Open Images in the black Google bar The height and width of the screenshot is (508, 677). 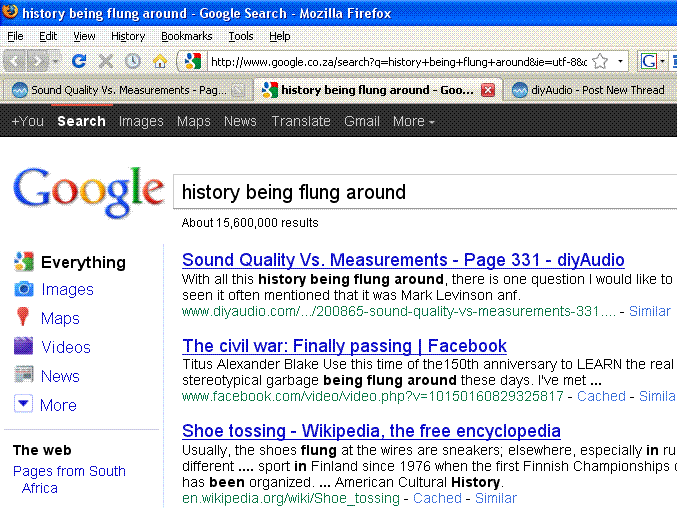141,121
